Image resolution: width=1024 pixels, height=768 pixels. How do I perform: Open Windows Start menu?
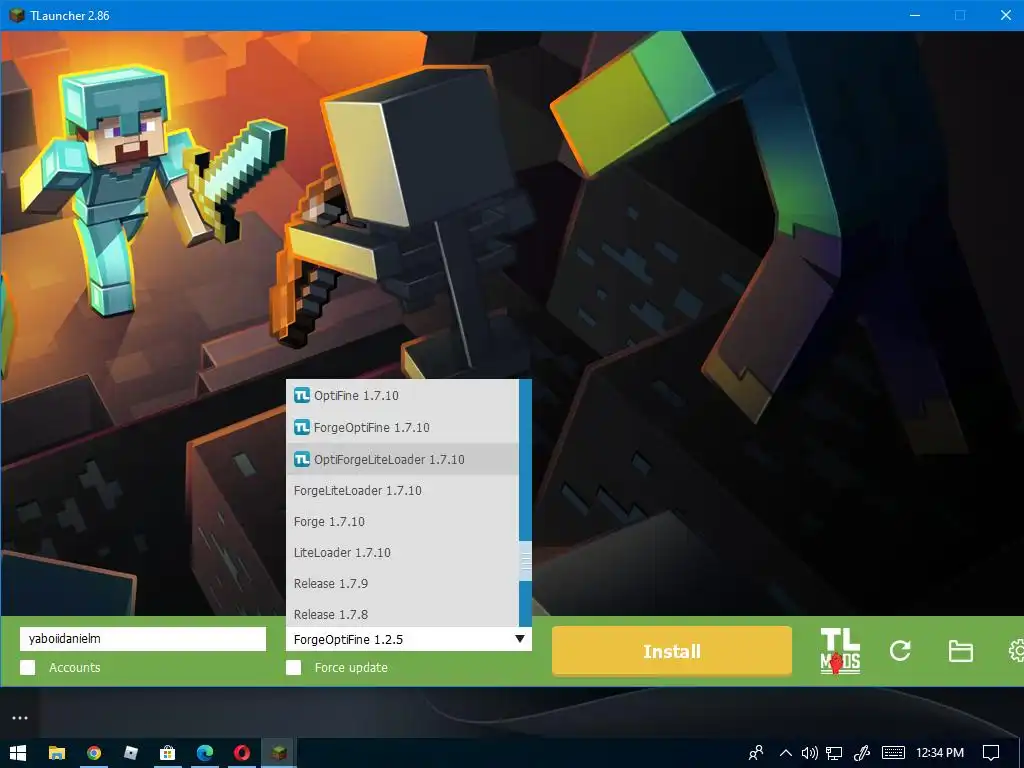18,753
